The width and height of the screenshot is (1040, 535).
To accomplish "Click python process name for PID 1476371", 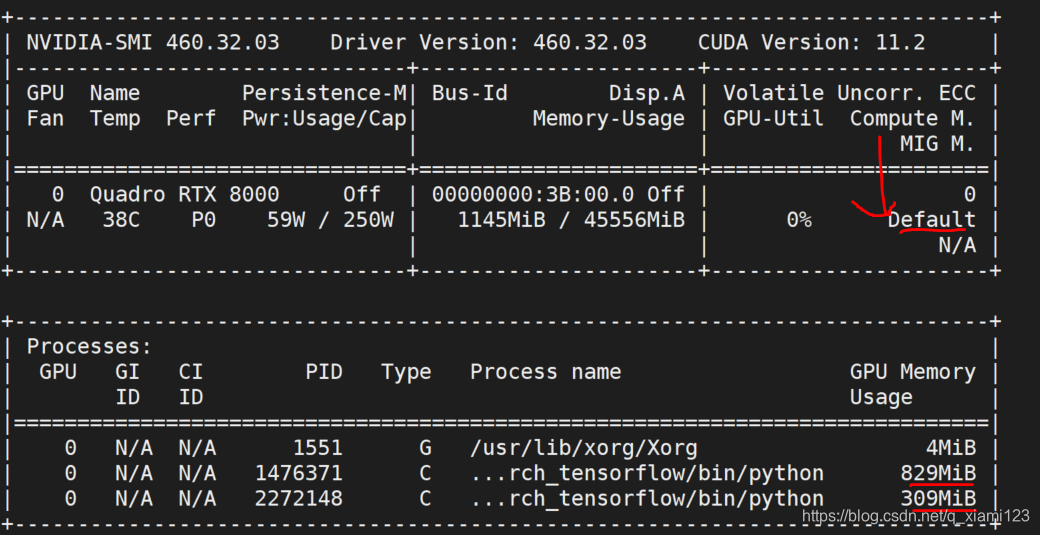I will pyautogui.click(x=647, y=473).
